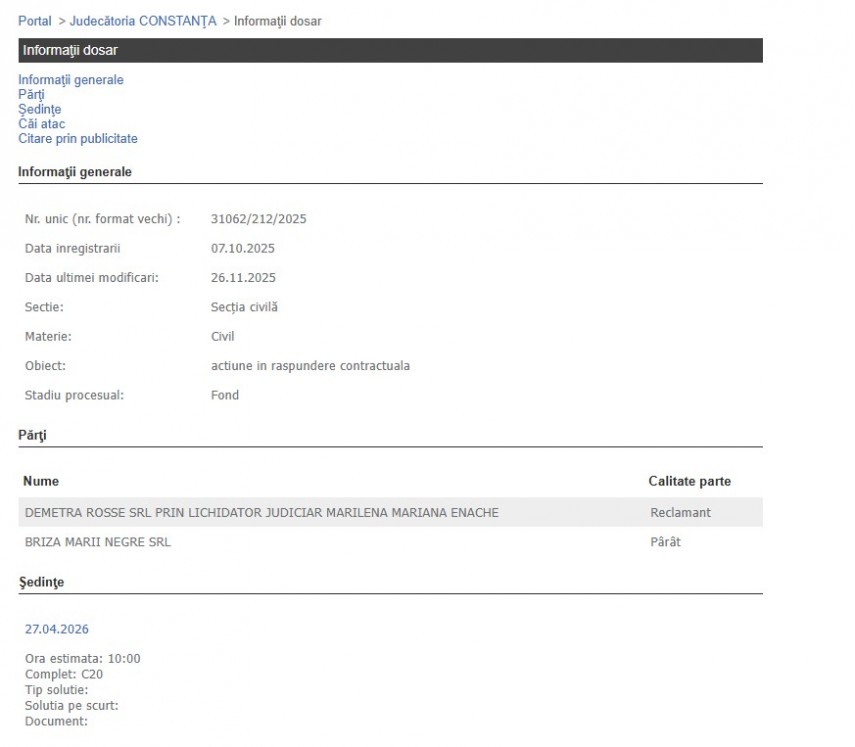Select the BRIZA MARII NEGRE SRL row
Viewport: 855px width, 747px height.
97,542
